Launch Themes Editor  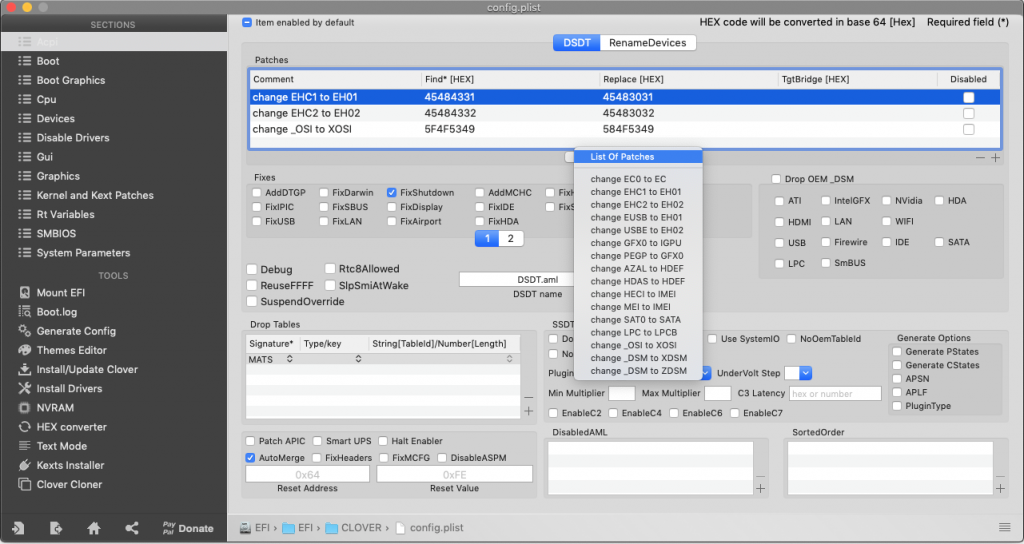point(71,350)
